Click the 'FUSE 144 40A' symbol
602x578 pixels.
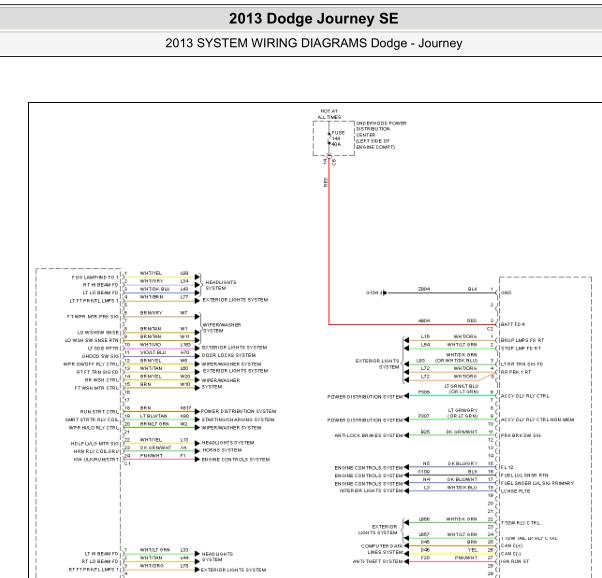point(334,138)
